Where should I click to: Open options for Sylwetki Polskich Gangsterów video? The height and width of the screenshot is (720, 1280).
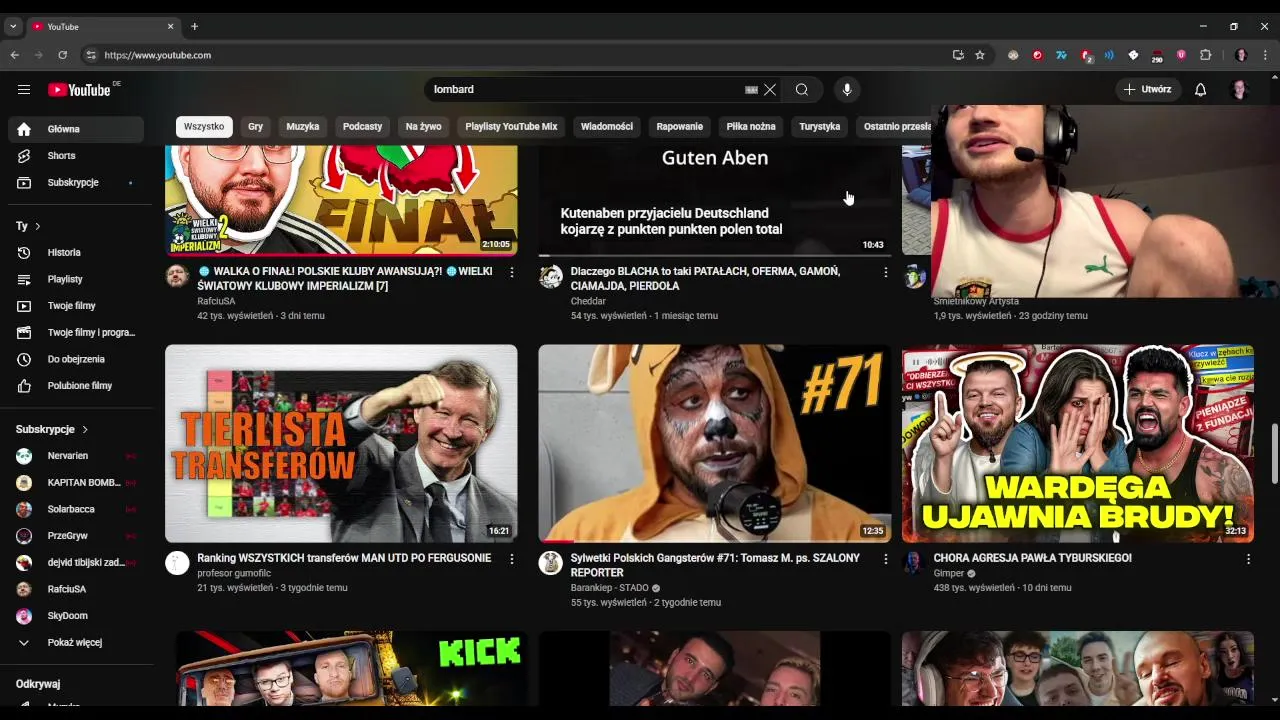tap(885, 559)
